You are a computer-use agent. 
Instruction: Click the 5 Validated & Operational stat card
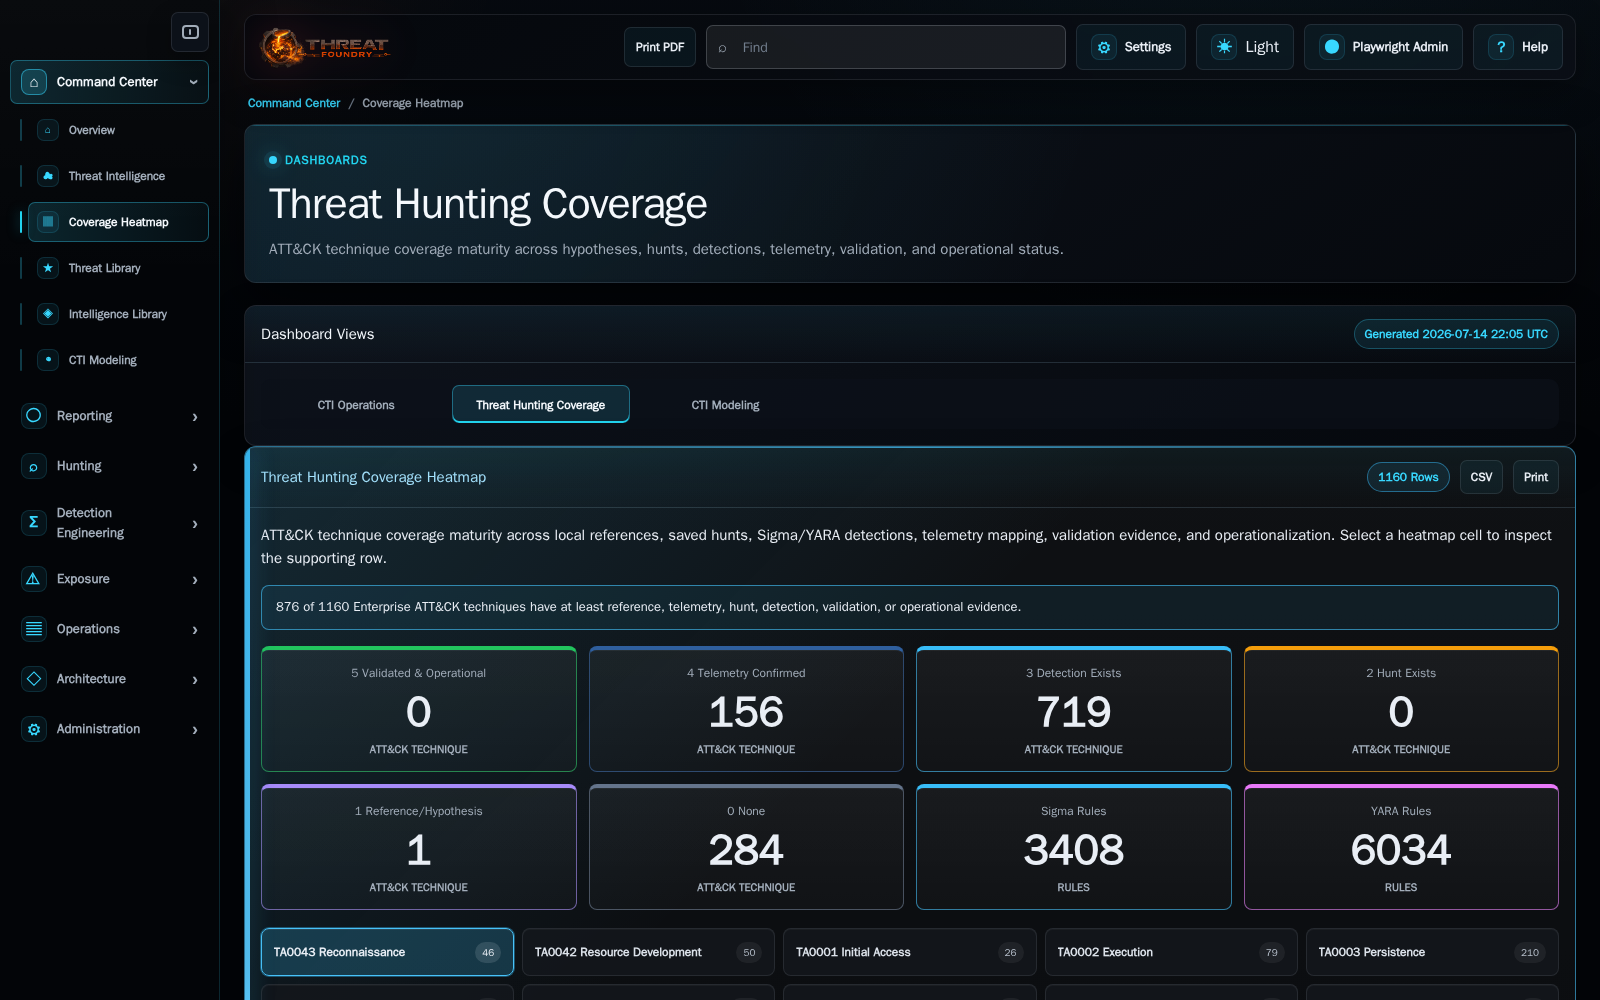click(x=419, y=709)
